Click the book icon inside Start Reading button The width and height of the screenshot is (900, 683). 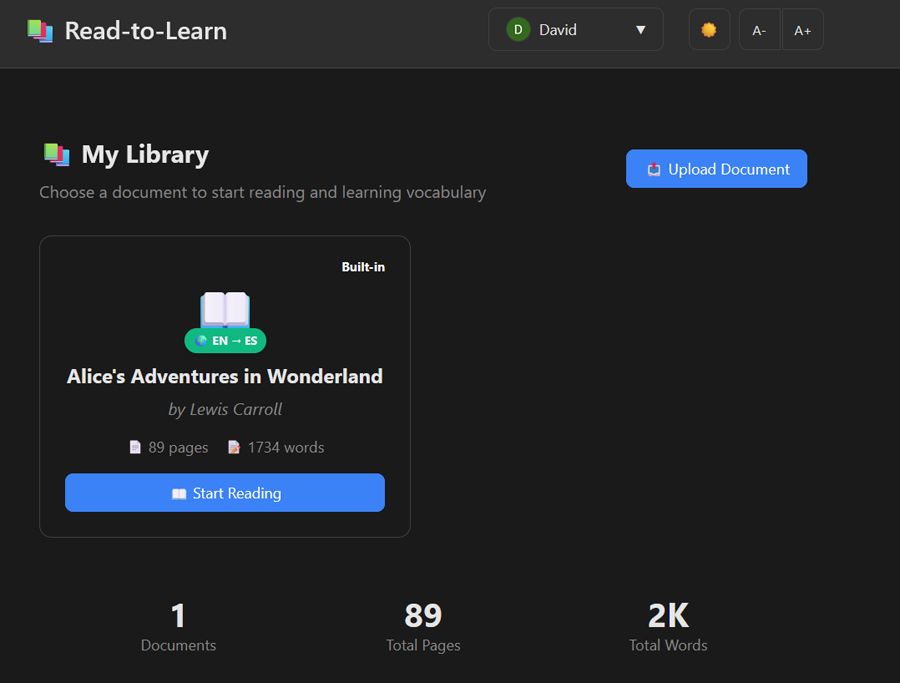[x=178, y=492]
